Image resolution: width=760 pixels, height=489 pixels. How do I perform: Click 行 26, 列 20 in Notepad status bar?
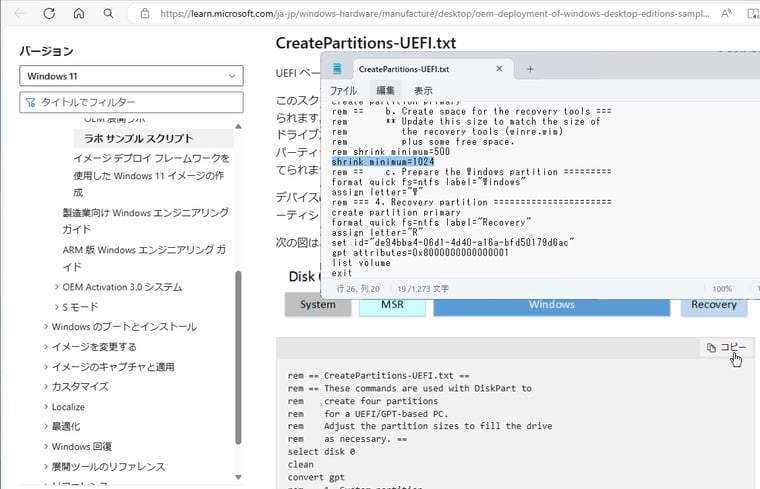click(358, 289)
